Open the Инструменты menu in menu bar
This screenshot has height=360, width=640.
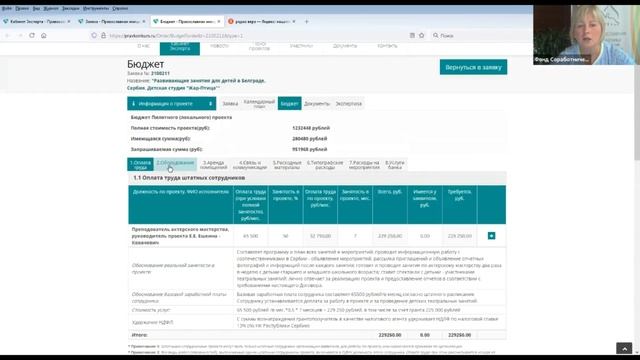tap(96, 8)
